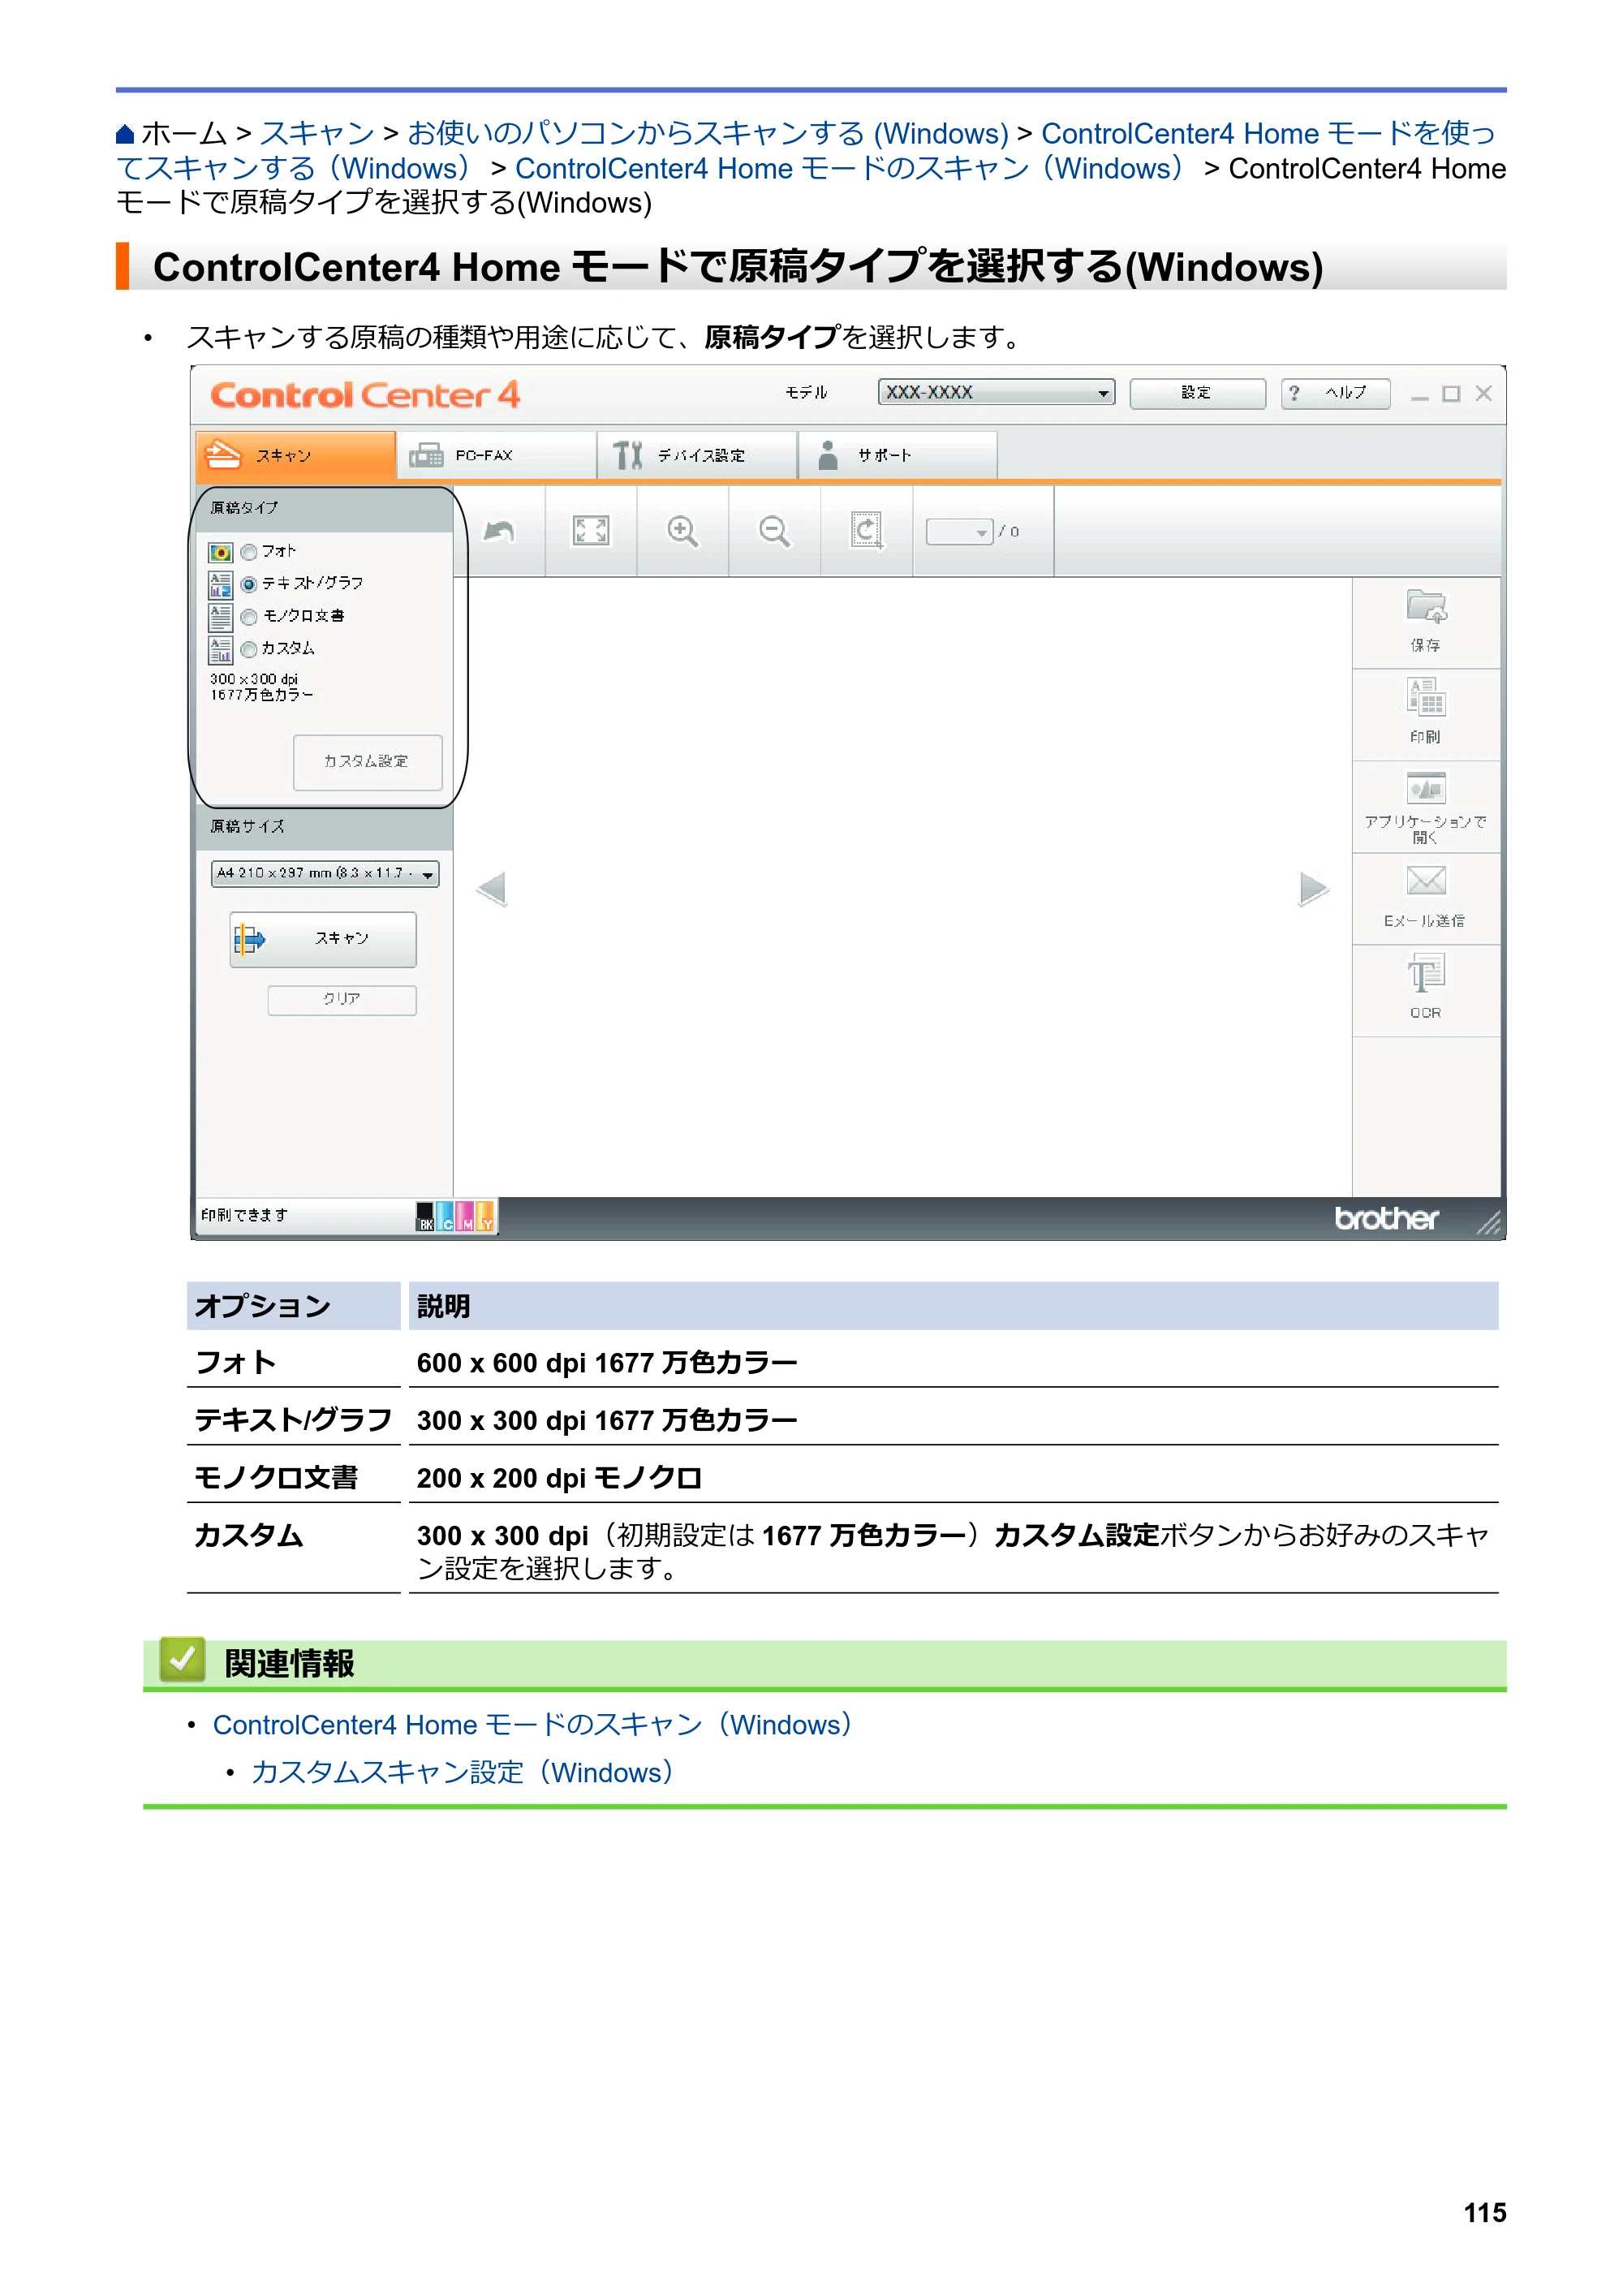Click the fit-to-window toolbar icon
Image resolution: width=1623 pixels, height=2296 pixels.
(591, 531)
